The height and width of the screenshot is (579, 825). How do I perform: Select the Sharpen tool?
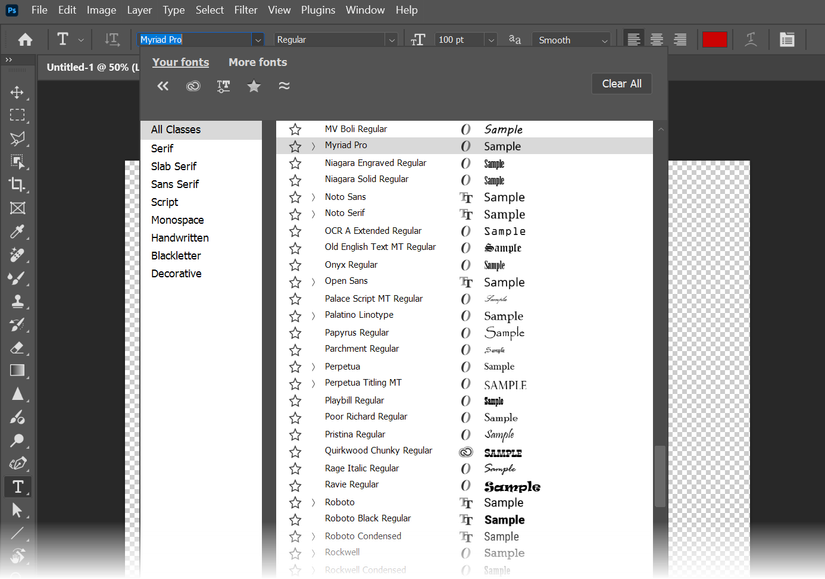click(x=17, y=394)
